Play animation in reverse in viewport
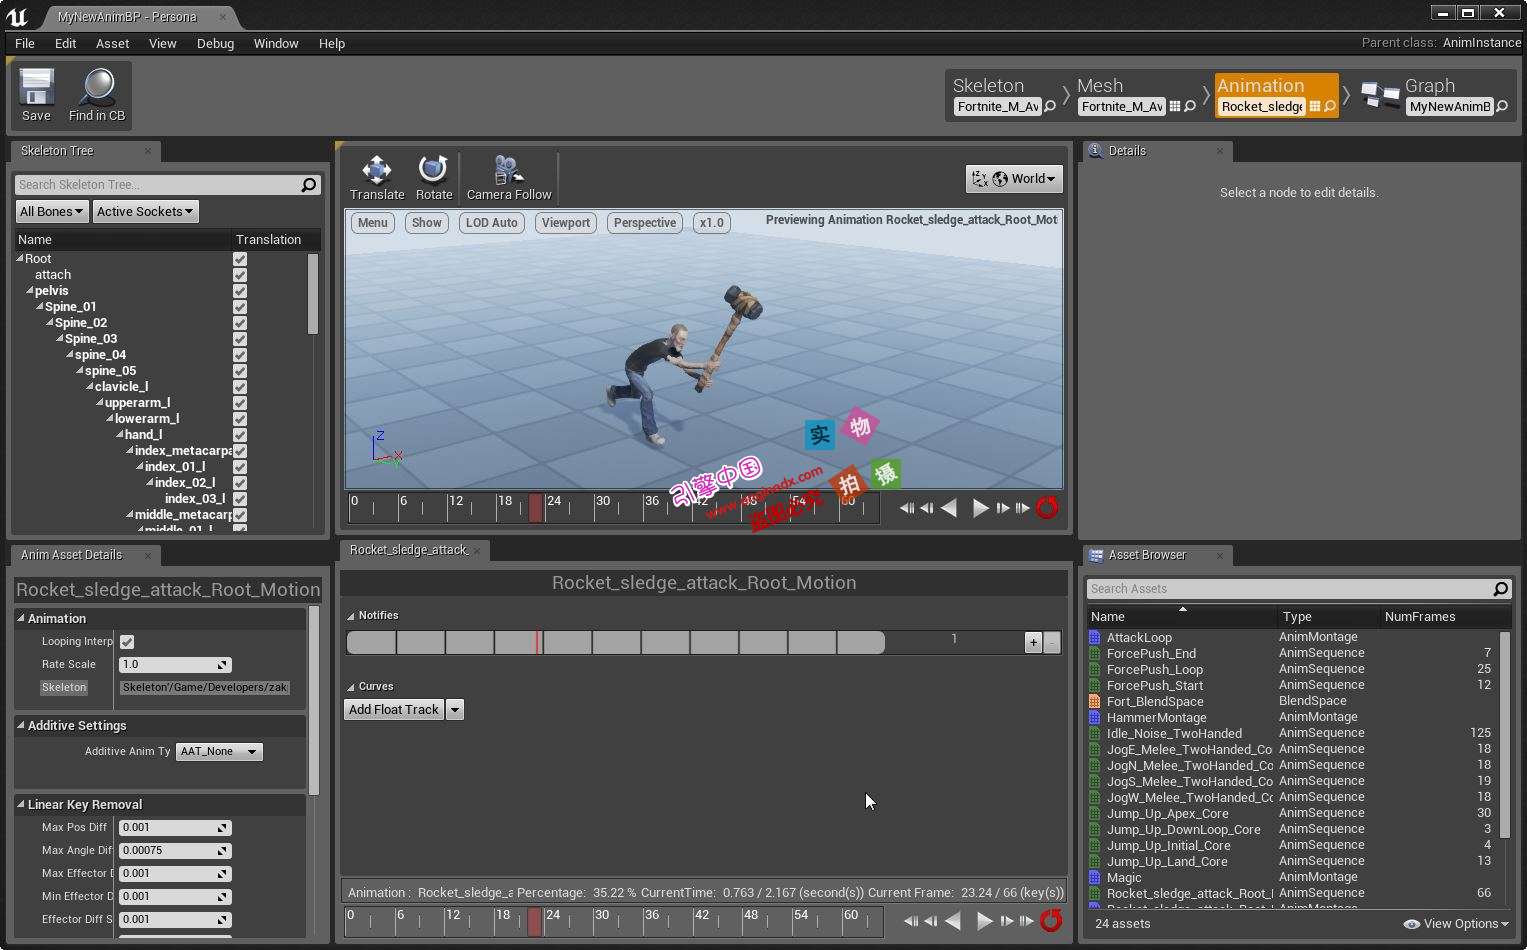This screenshot has height=950, width=1527. (x=949, y=508)
